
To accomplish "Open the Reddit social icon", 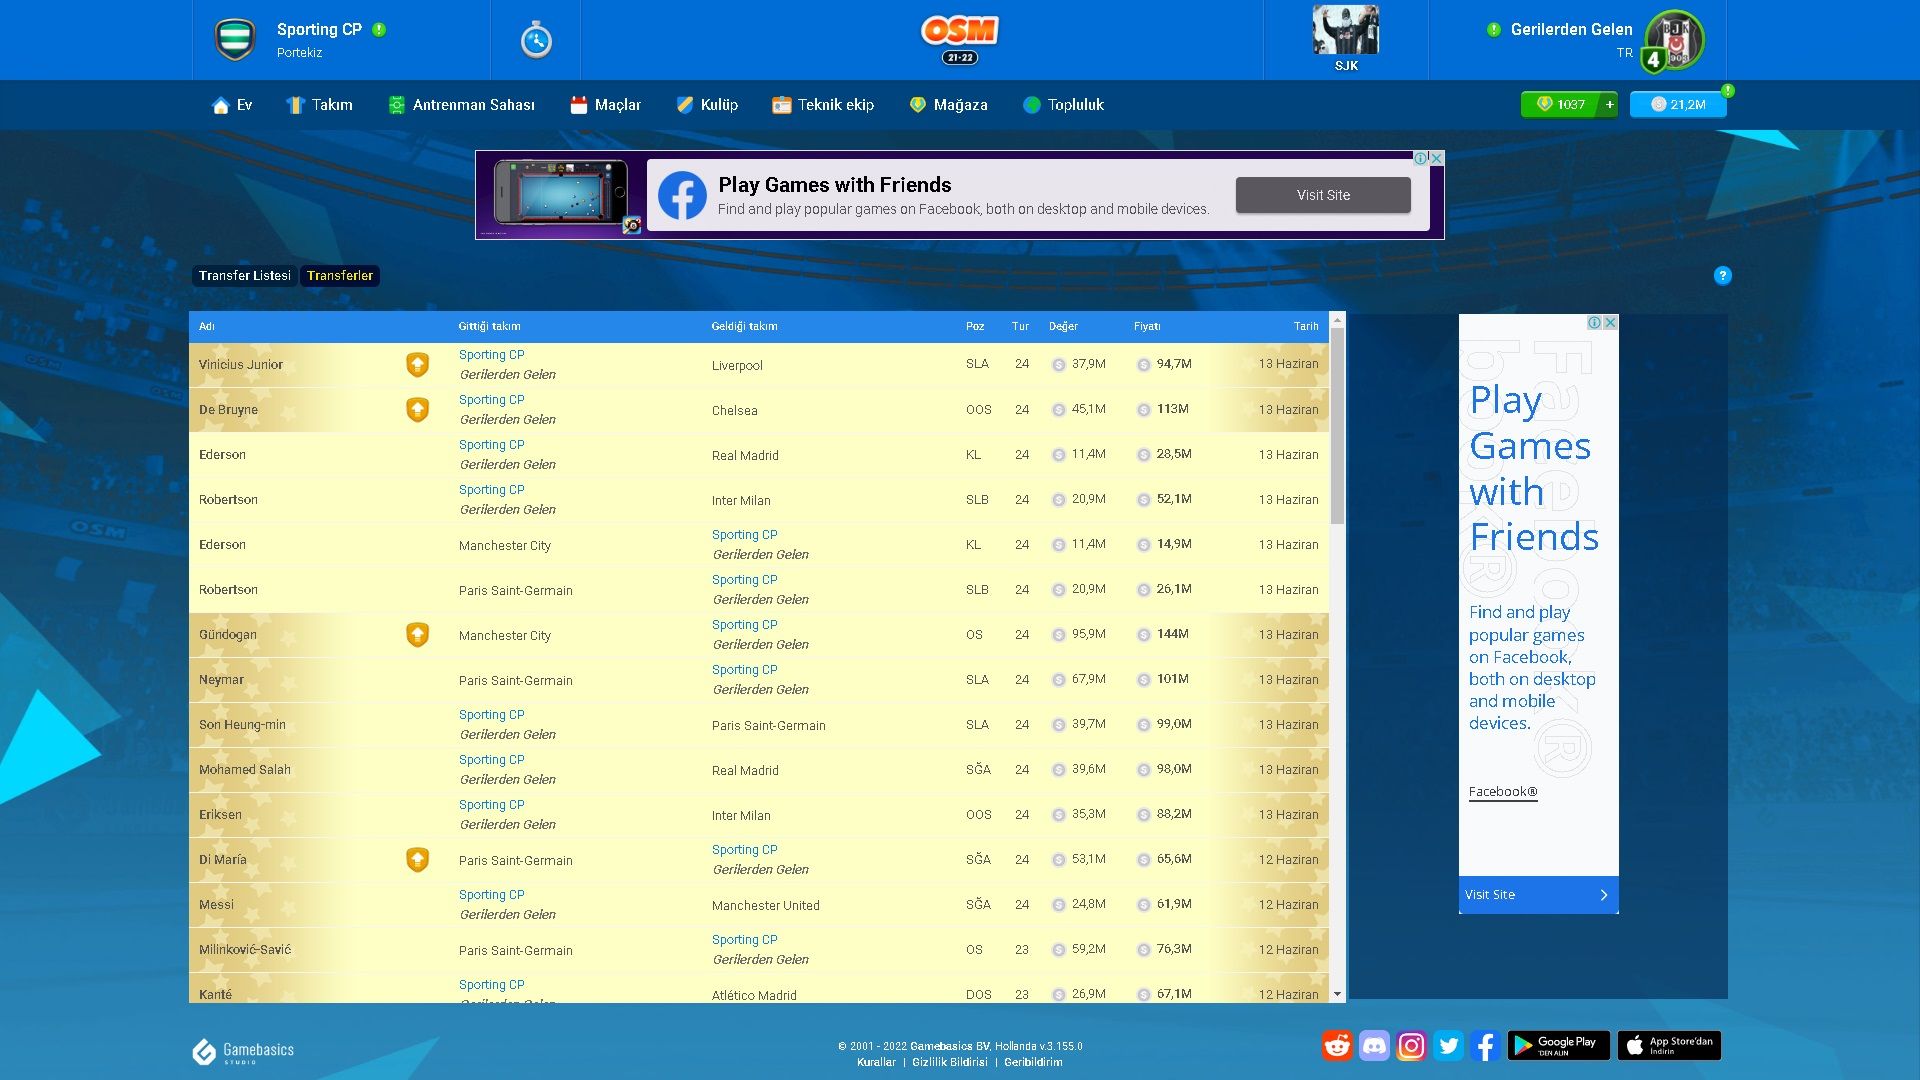I will point(1337,1046).
